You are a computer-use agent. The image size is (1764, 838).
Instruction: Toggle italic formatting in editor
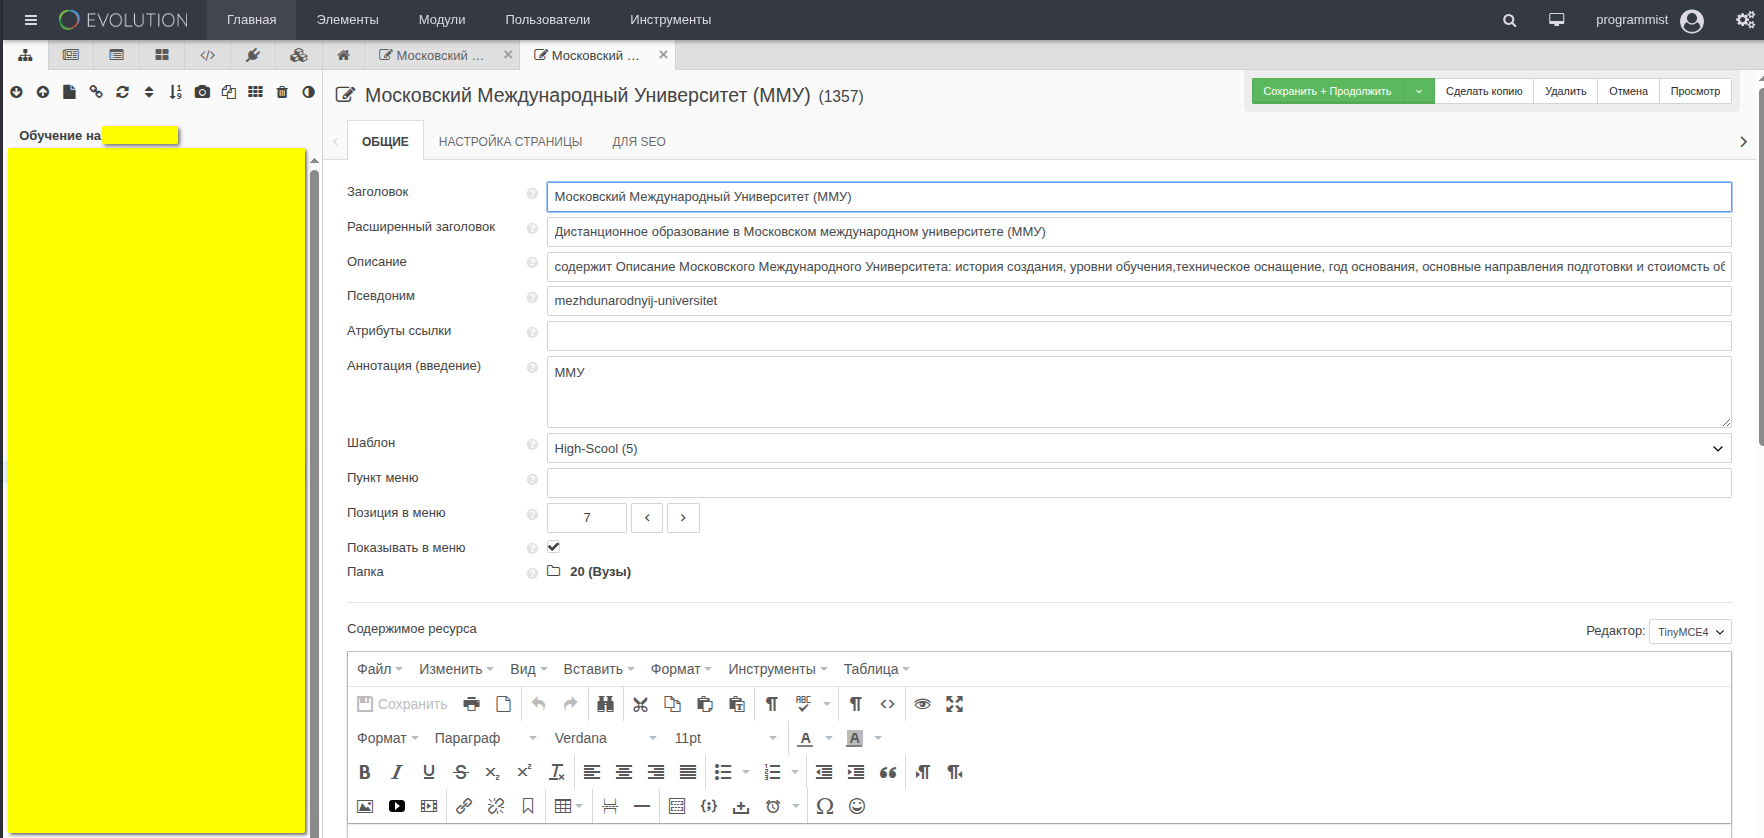[397, 772]
